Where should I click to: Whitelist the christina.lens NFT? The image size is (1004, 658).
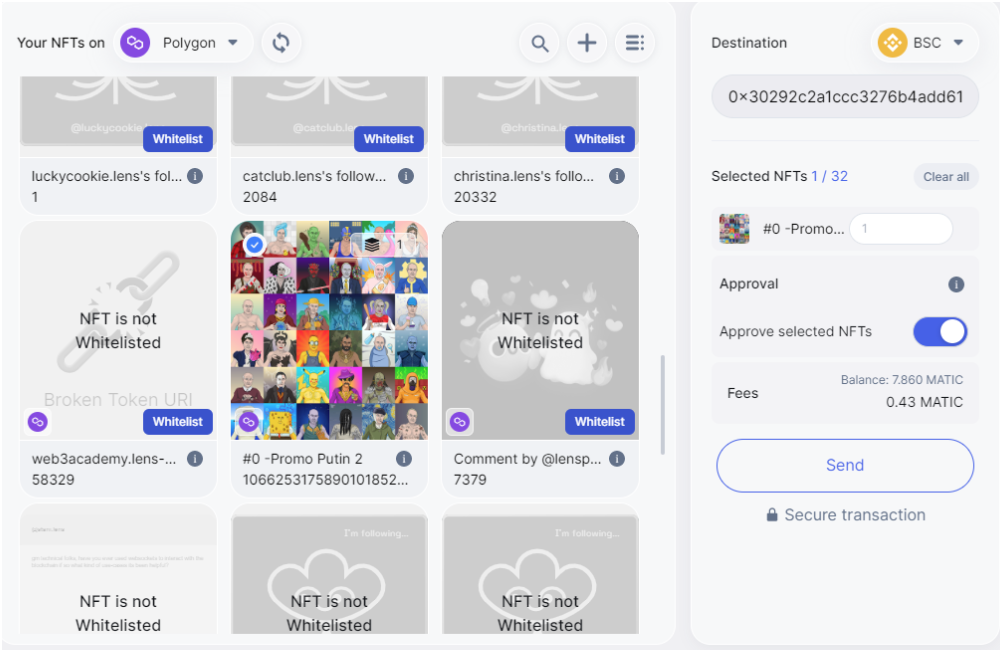(600, 139)
